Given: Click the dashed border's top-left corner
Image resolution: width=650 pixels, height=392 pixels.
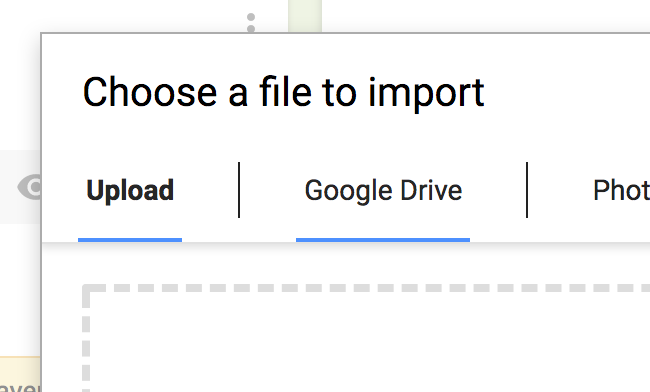Looking at the screenshot, I should pyautogui.click(x=86, y=288).
